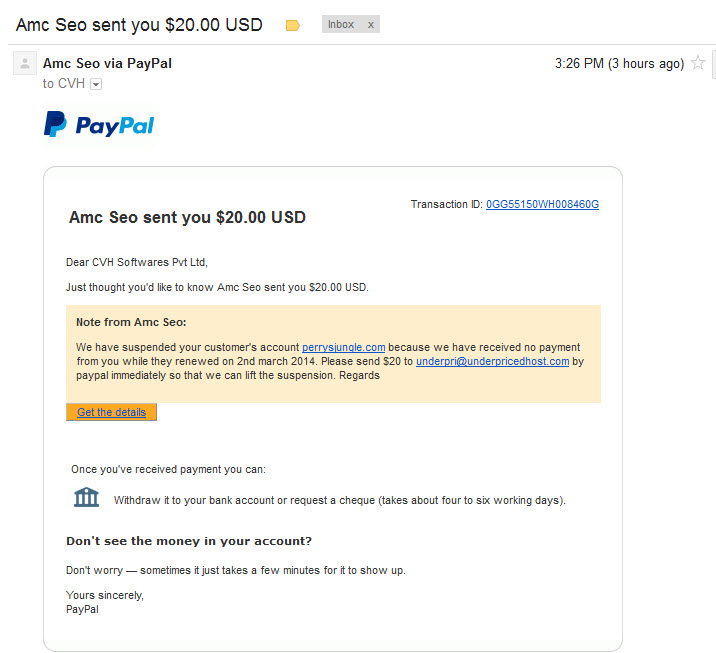Click the Get the details button
Screen dimensions: 716x653
111,412
